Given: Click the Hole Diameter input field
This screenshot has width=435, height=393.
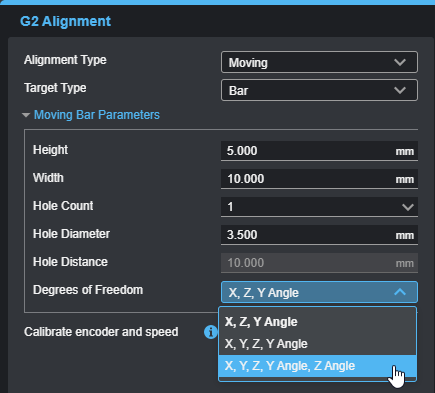Looking at the screenshot, I should (319, 235).
